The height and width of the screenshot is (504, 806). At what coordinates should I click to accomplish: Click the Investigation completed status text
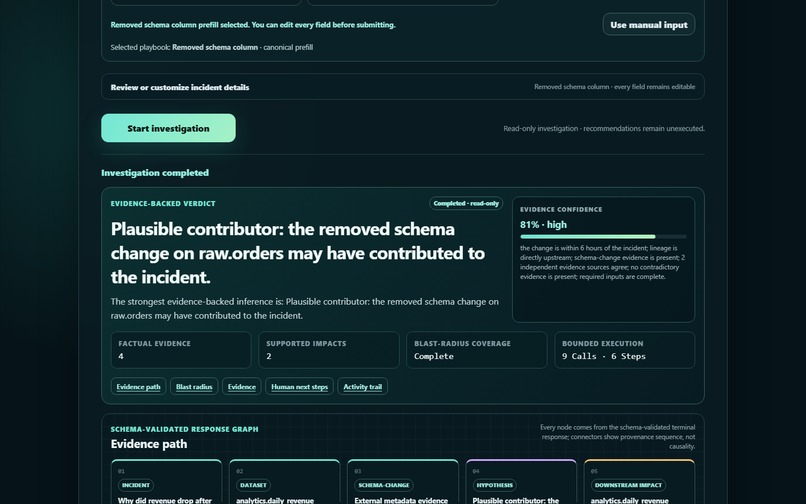[x=155, y=173]
